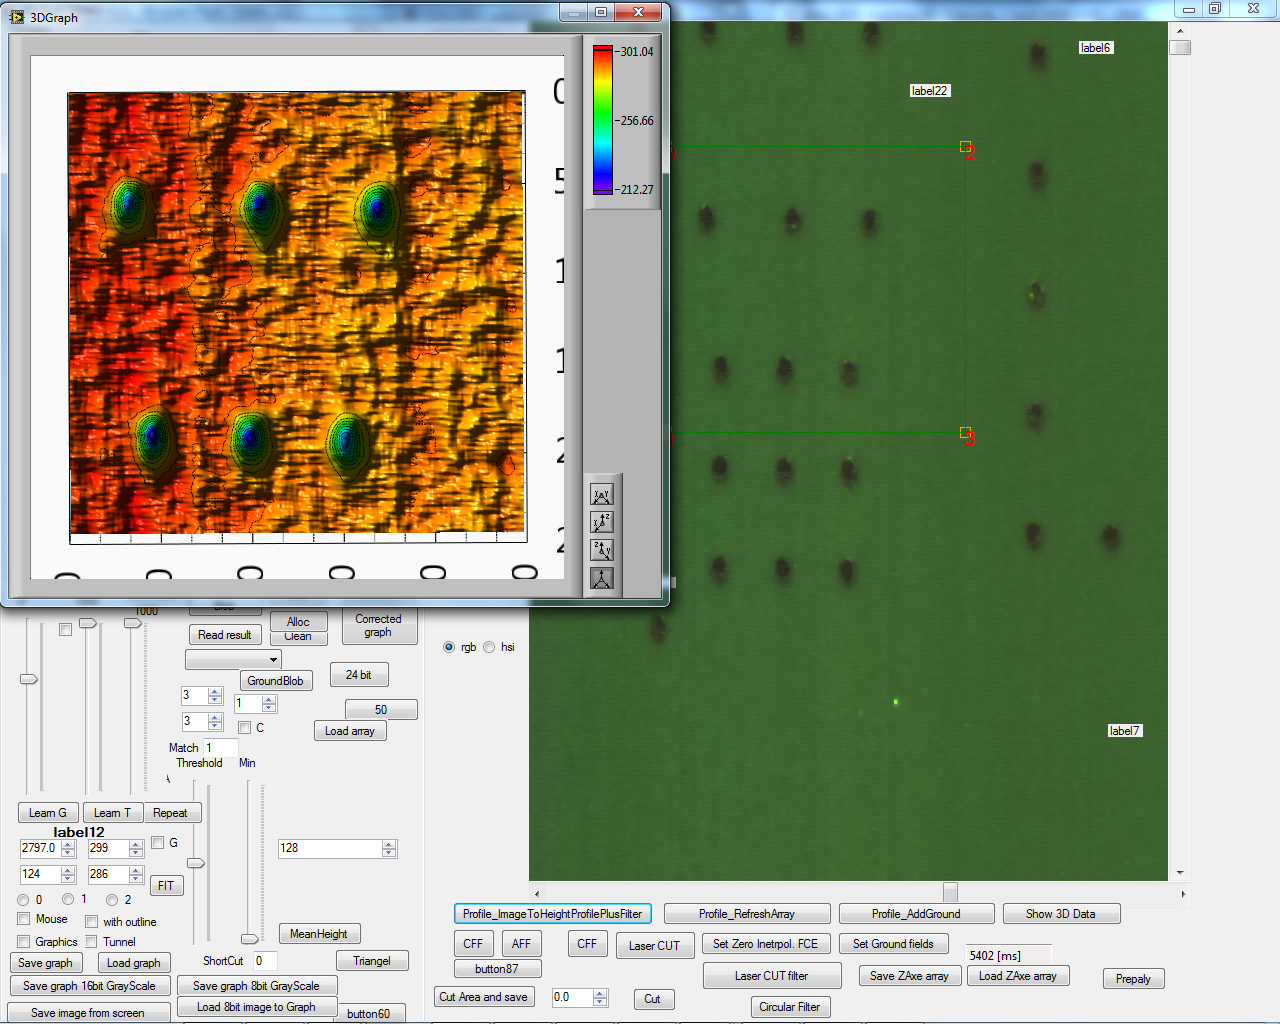The width and height of the screenshot is (1280, 1024).
Task: Select the hsi color mode
Action: 489,647
